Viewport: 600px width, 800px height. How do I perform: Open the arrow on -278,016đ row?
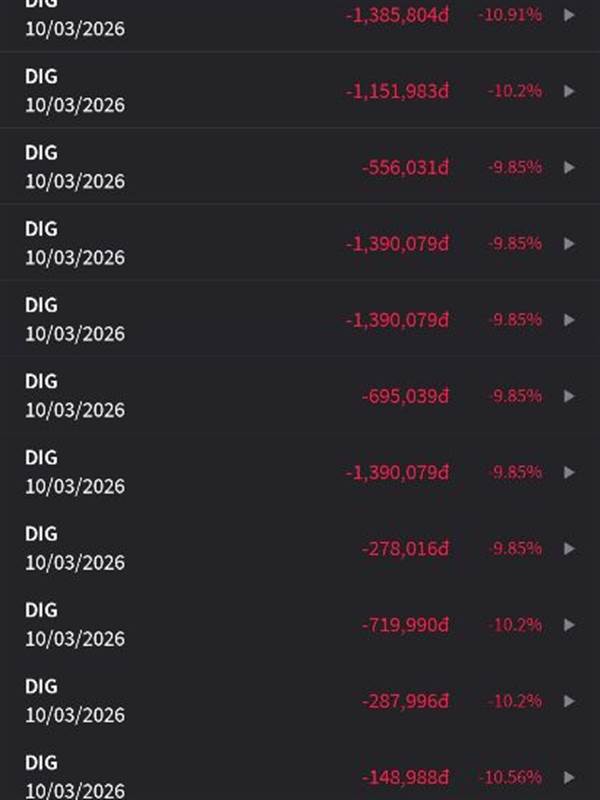(570, 548)
